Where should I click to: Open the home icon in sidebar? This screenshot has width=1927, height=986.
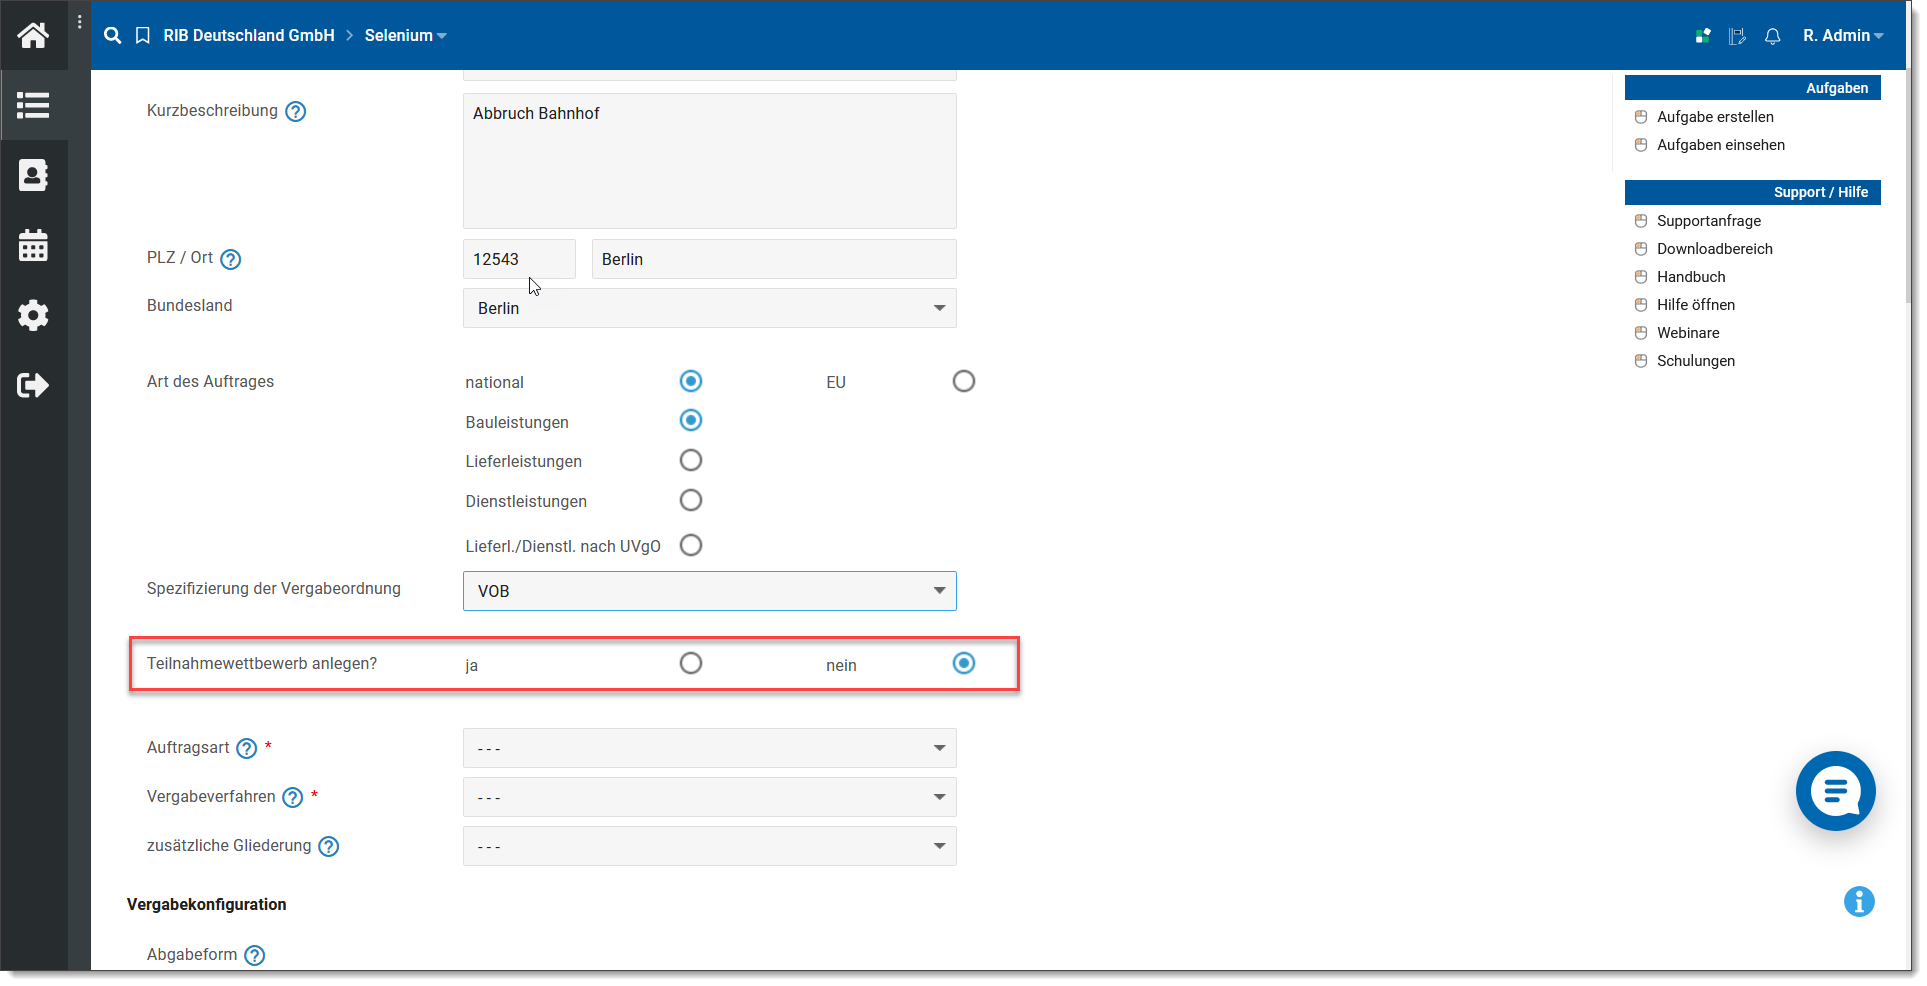click(33, 36)
